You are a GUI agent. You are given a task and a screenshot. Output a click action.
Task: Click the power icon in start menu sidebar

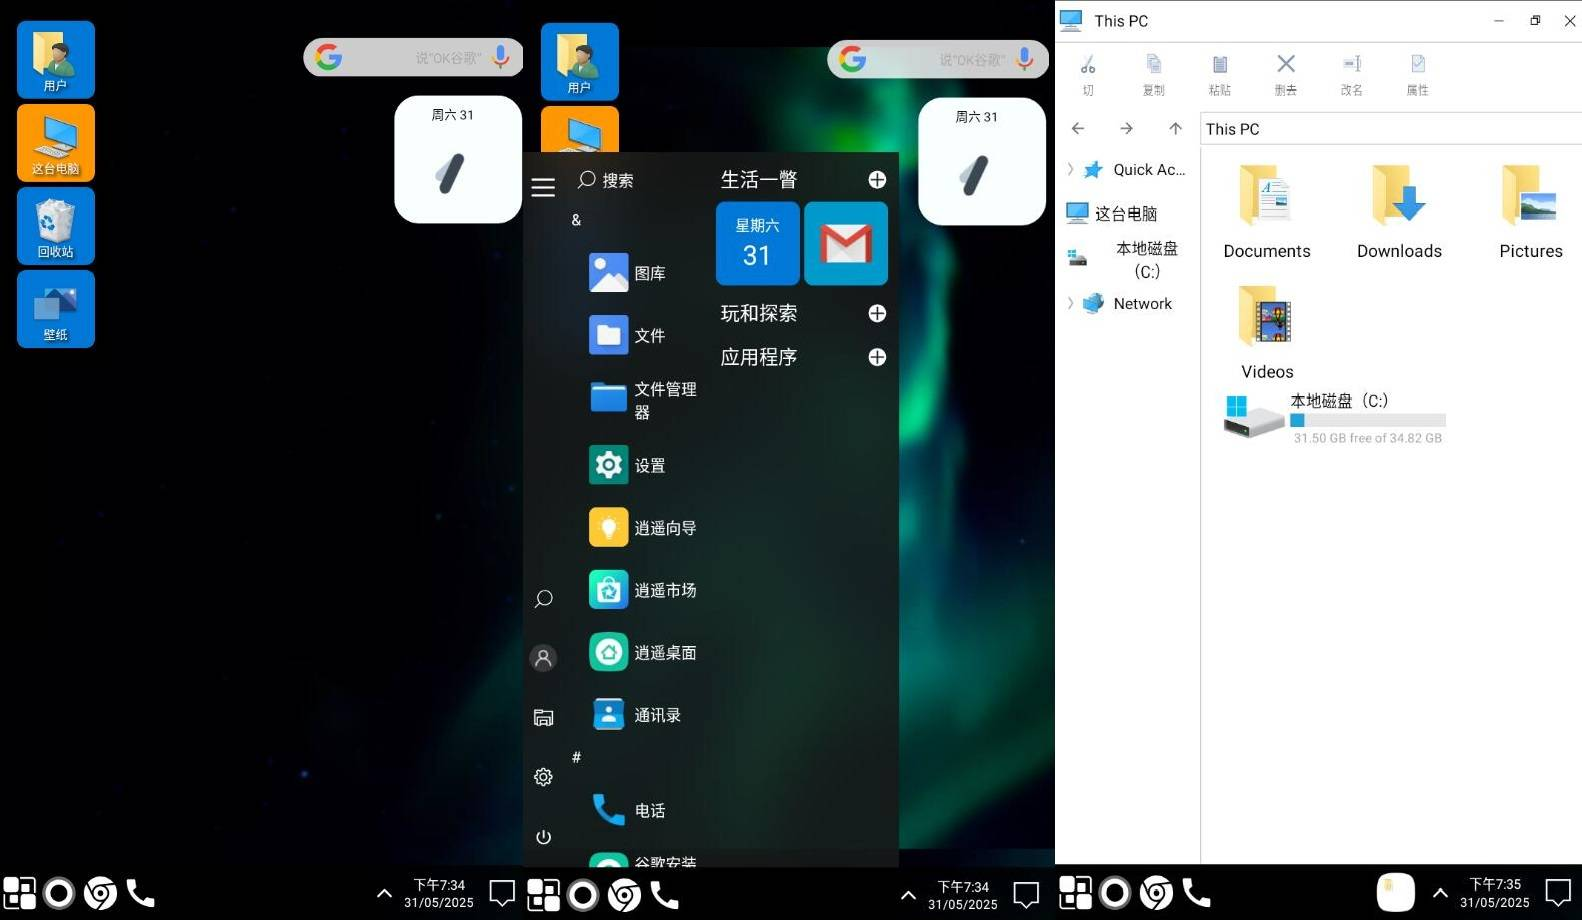pyautogui.click(x=543, y=837)
